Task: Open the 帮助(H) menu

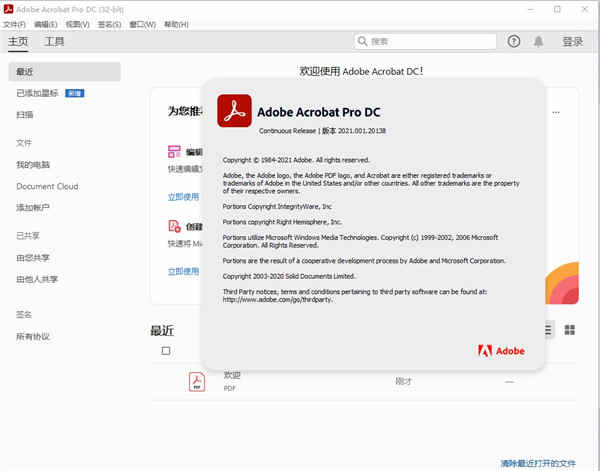Action: (x=176, y=24)
